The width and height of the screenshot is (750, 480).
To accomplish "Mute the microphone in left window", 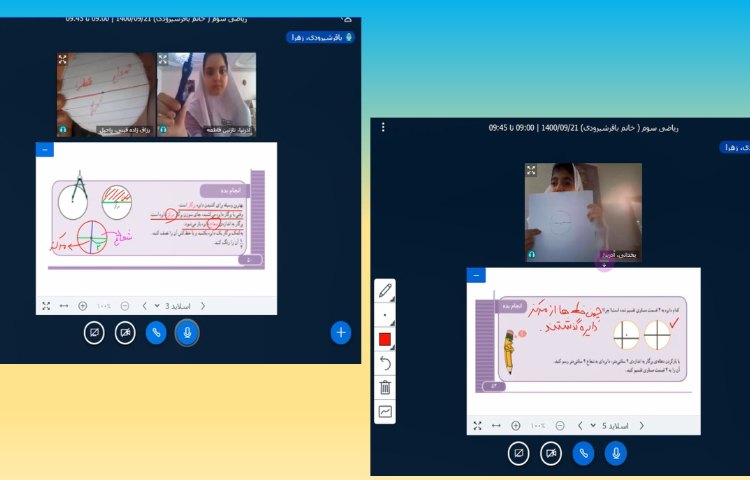I will click(187, 333).
